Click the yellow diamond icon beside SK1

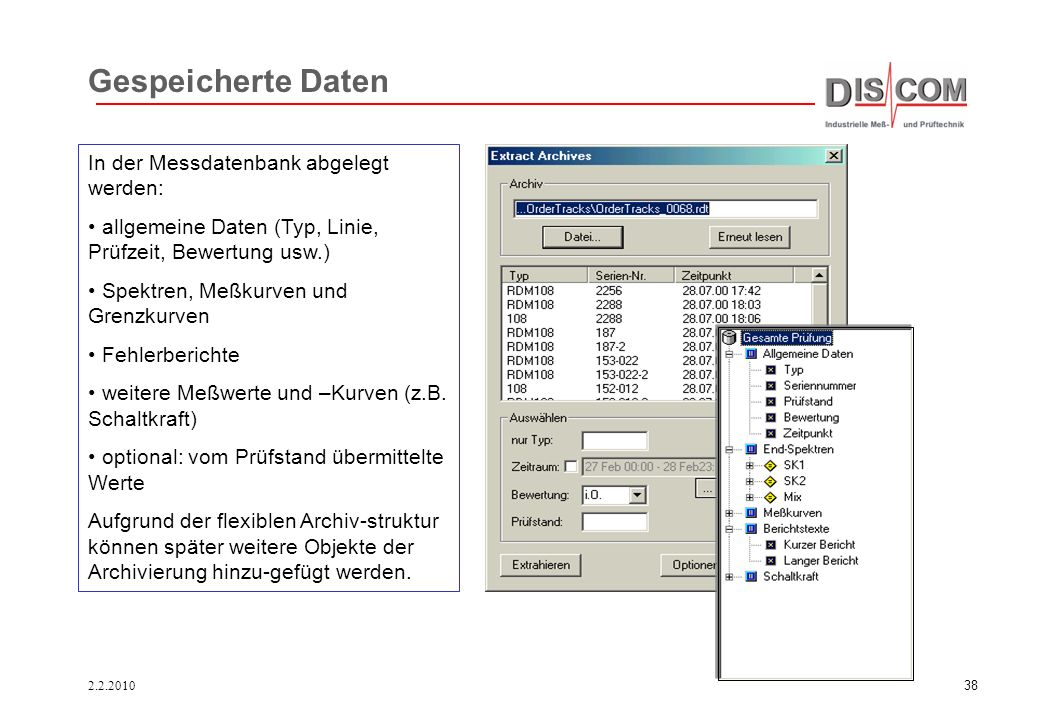click(770, 465)
